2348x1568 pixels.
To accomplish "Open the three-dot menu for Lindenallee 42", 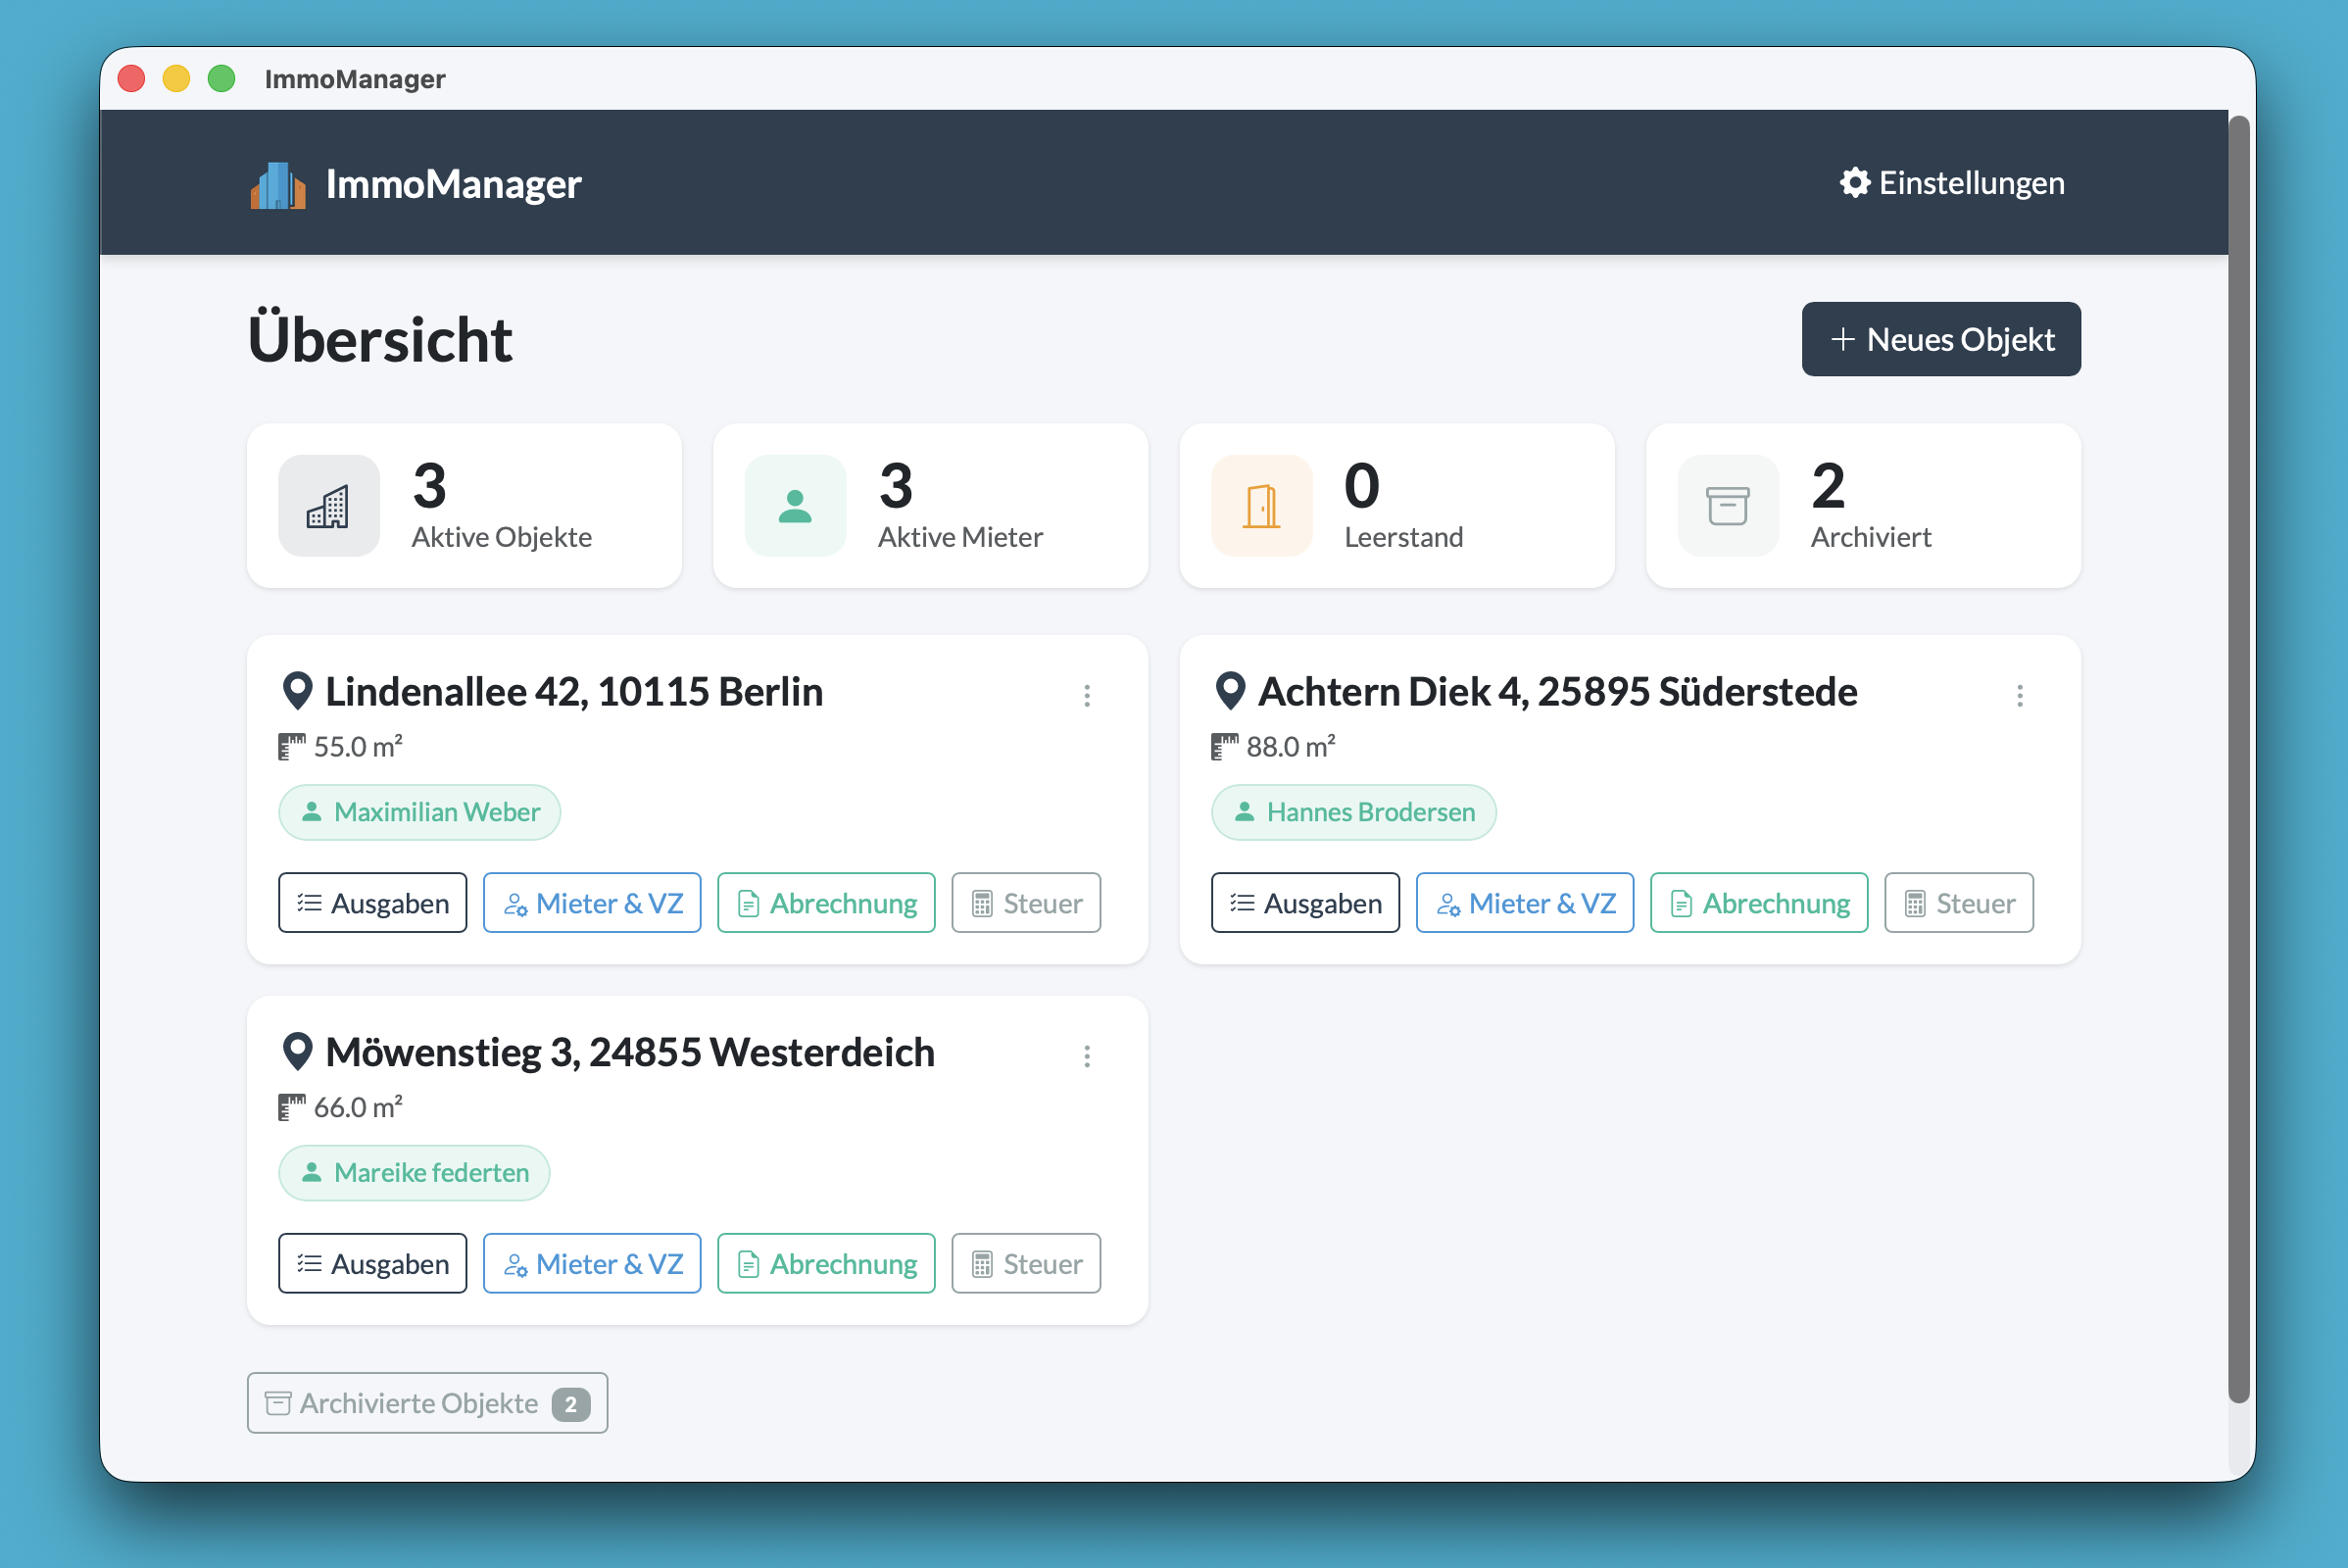I will click(x=1087, y=696).
